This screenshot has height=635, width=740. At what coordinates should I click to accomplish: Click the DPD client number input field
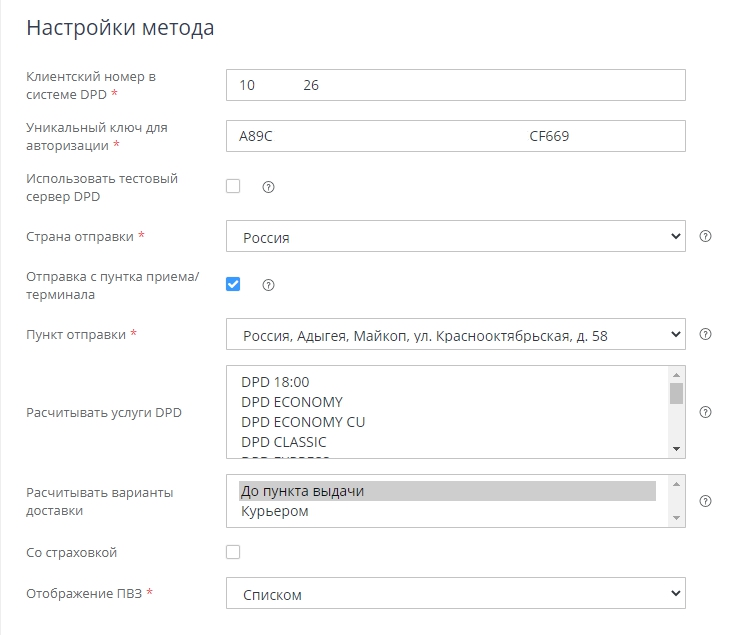click(x=455, y=86)
